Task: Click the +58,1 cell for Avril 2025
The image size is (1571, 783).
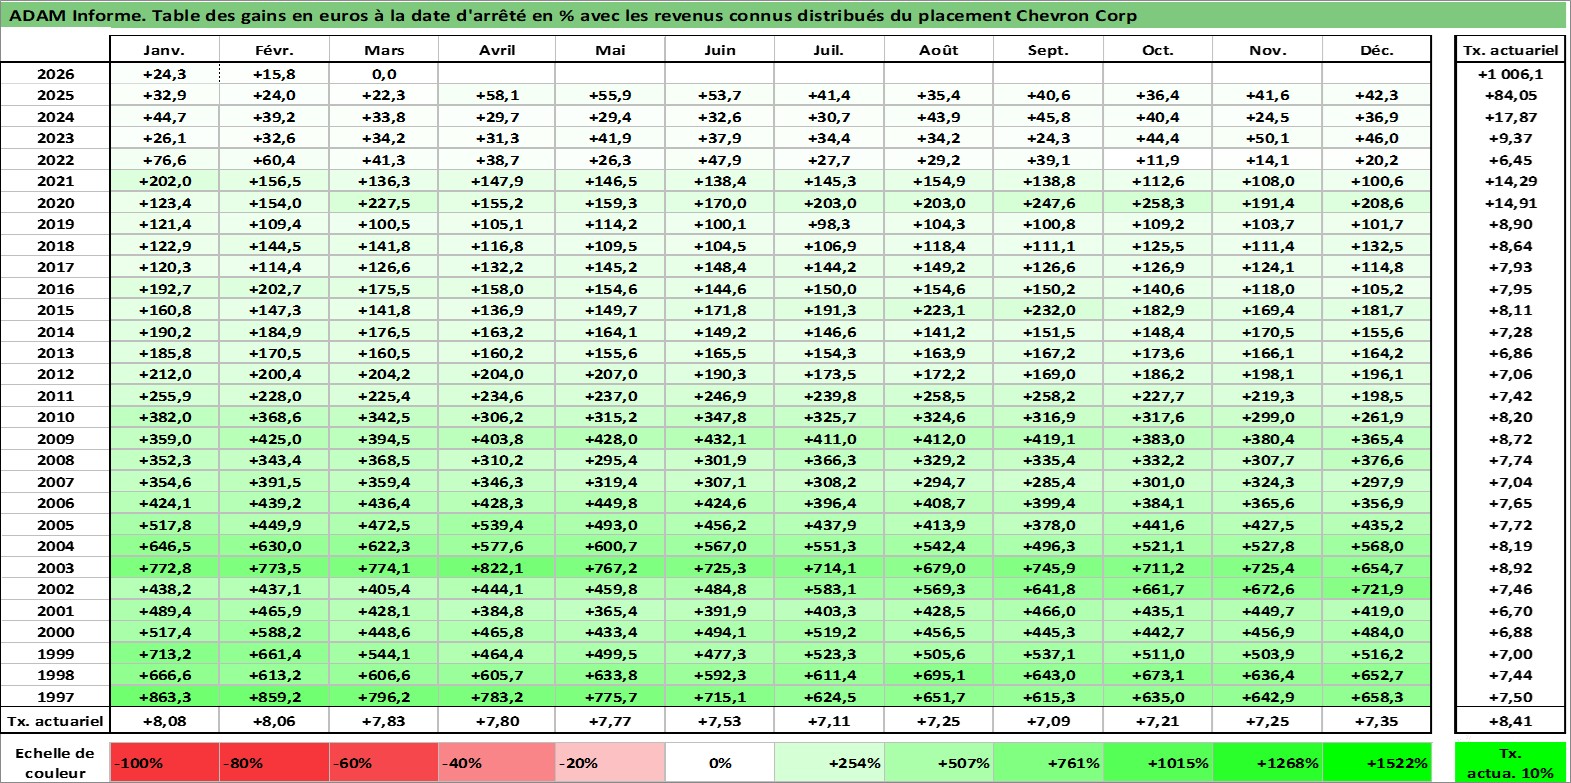Action: point(497,95)
